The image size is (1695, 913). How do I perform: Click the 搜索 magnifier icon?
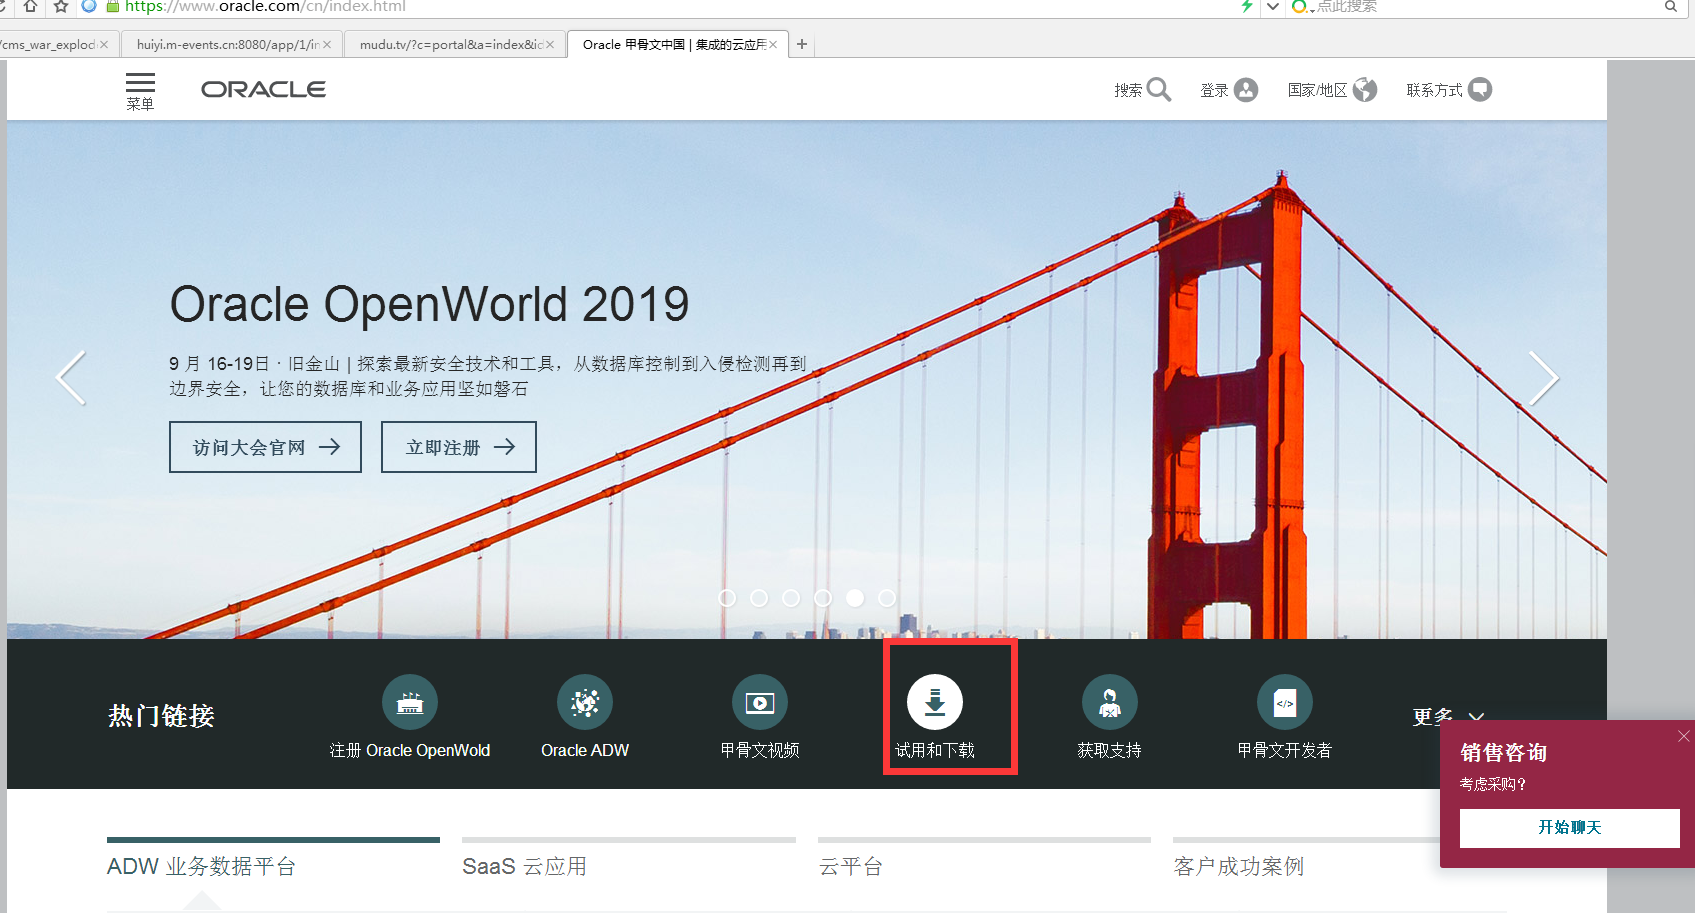[1158, 90]
